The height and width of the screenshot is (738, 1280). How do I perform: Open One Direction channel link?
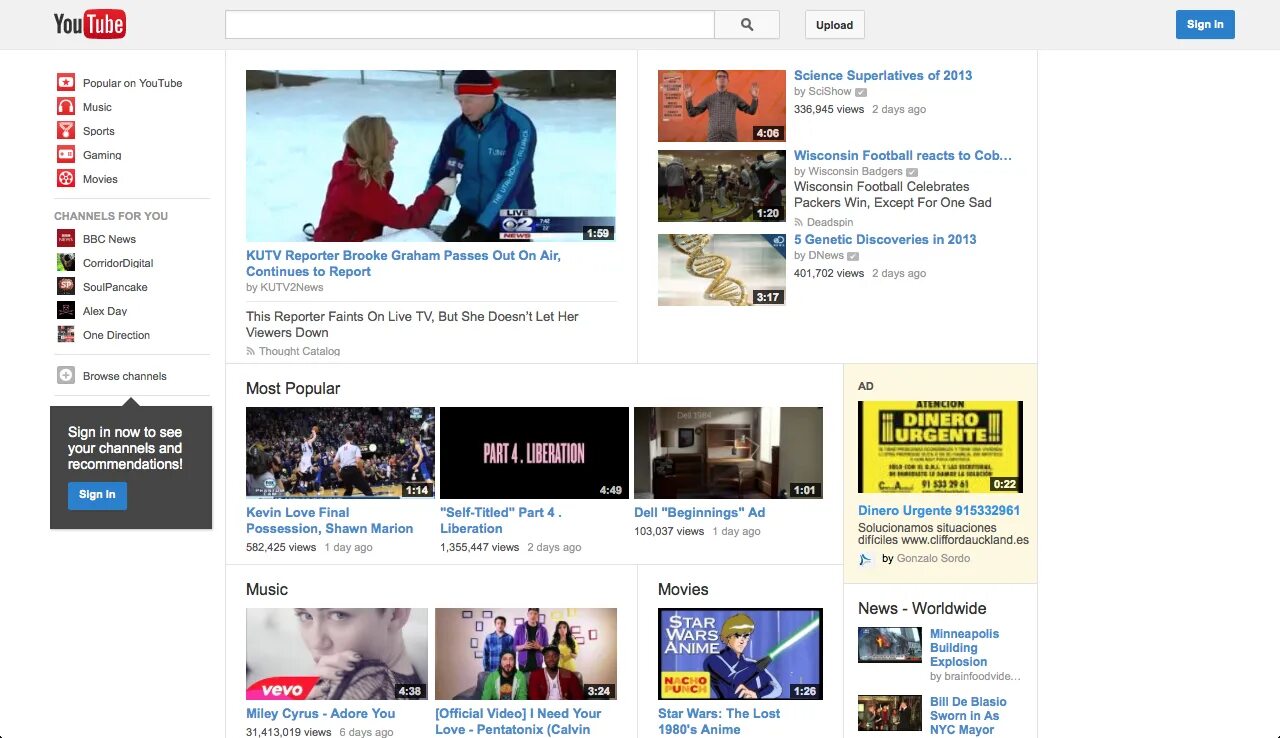[116, 335]
